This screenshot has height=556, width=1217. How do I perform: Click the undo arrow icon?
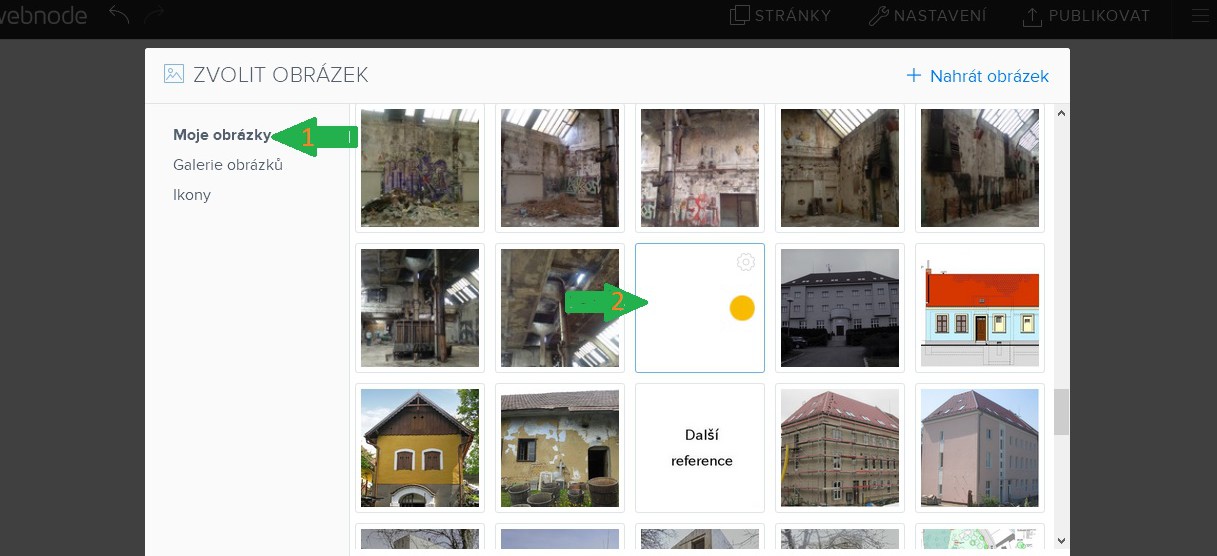pyautogui.click(x=119, y=16)
